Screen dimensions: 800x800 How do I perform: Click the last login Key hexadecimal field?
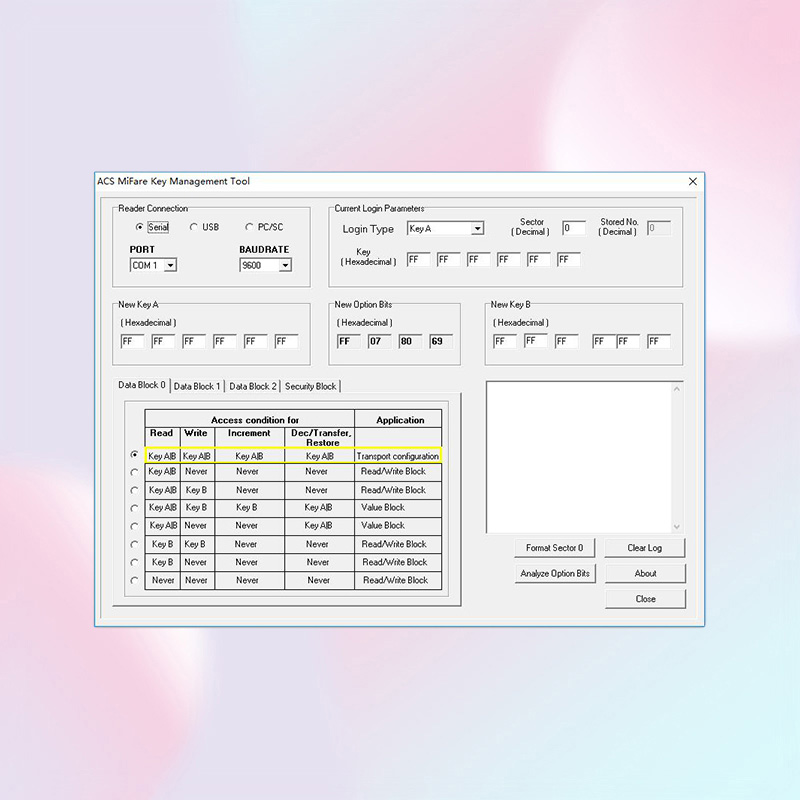(568, 260)
